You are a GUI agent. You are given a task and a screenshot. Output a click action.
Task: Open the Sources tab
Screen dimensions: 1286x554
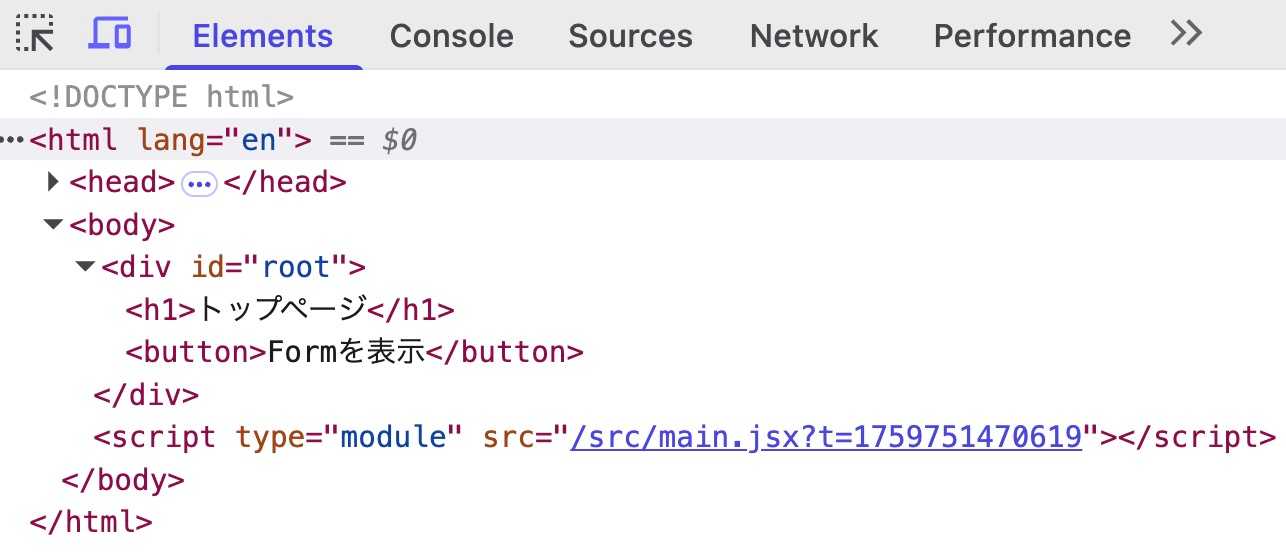pyautogui.click(x=630, y=36)
